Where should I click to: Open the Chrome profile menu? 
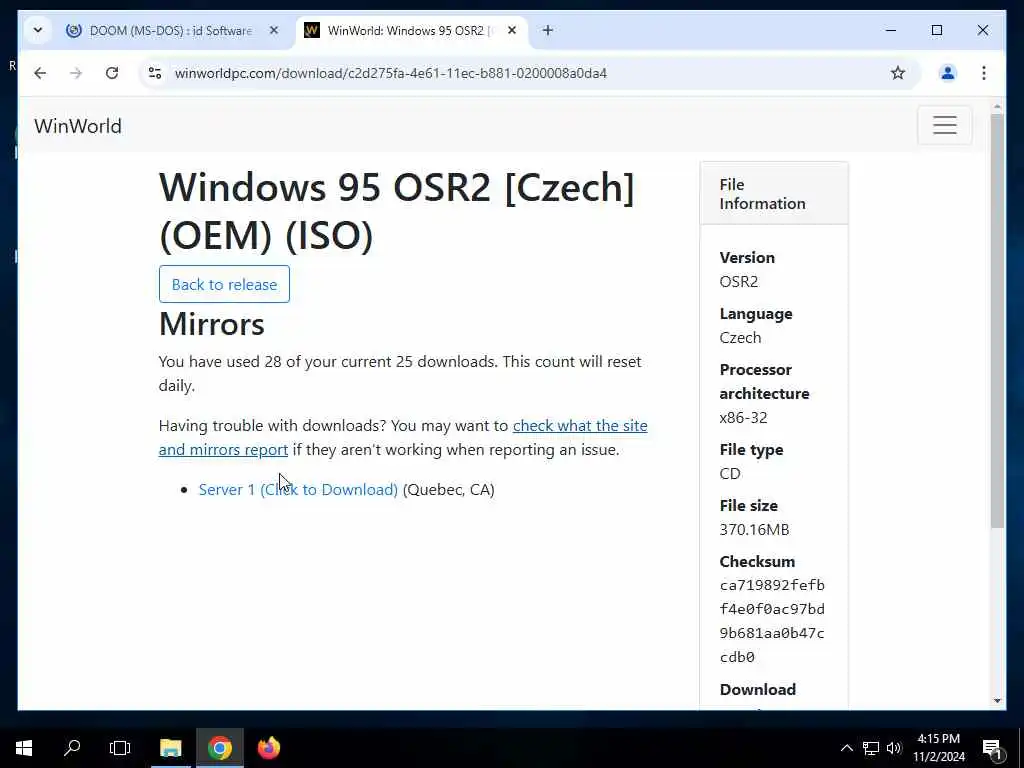coord(948,73)
